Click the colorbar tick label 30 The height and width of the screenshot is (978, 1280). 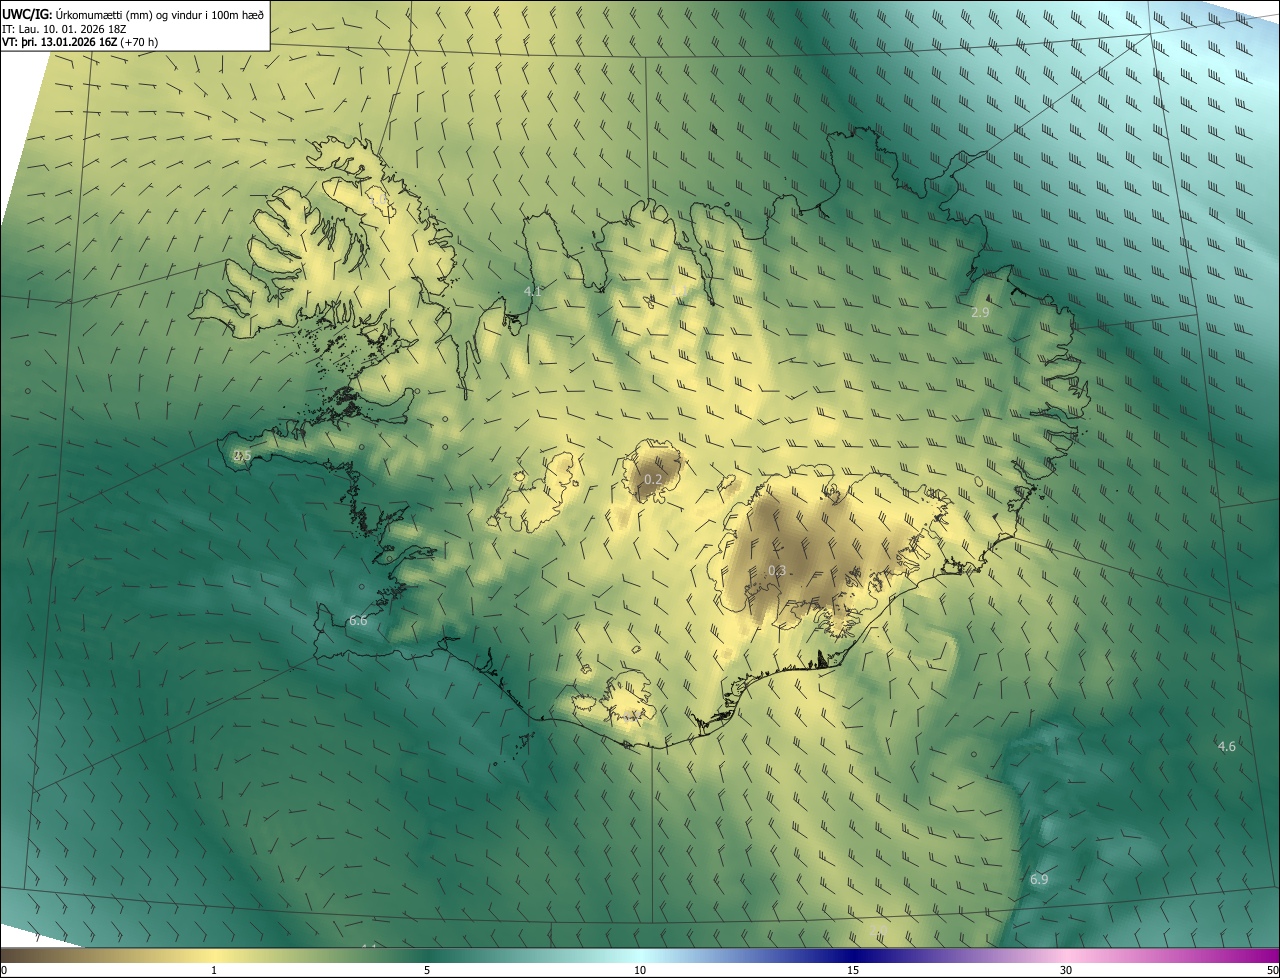pos(1066,970)
